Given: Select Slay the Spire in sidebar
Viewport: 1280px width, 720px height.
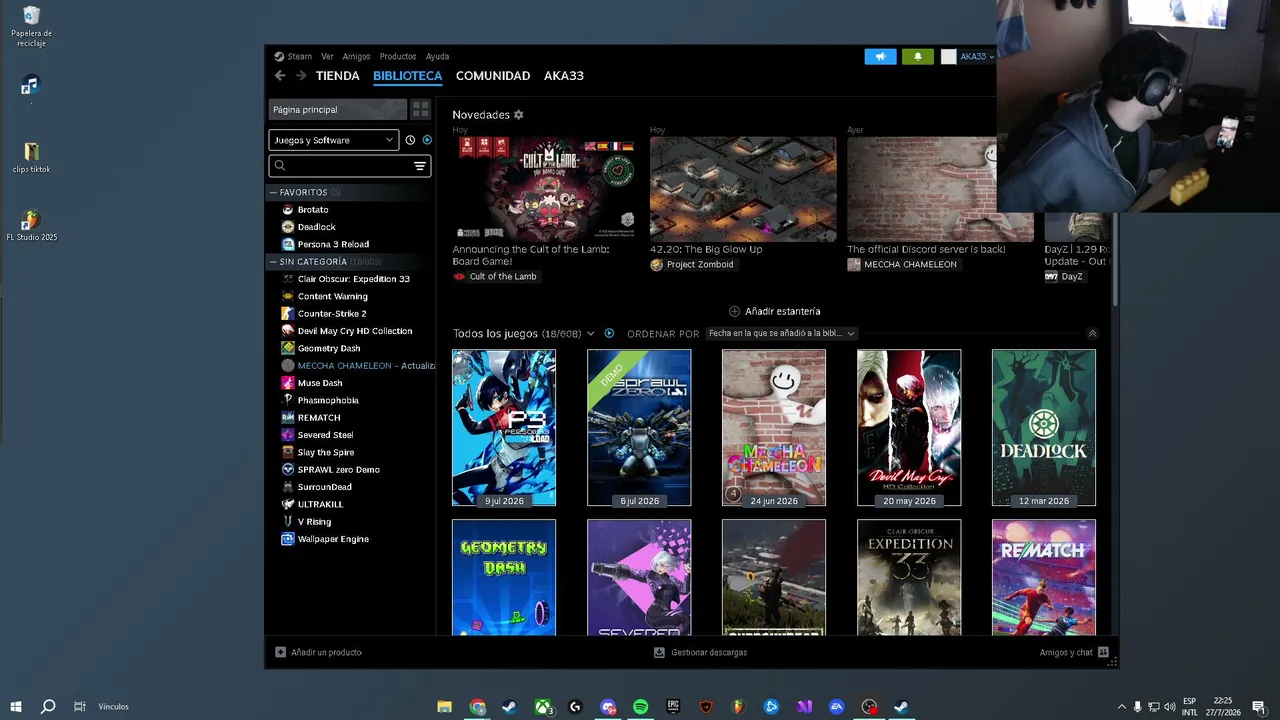Looking at the screenshot, I should (x=326, y=452).
